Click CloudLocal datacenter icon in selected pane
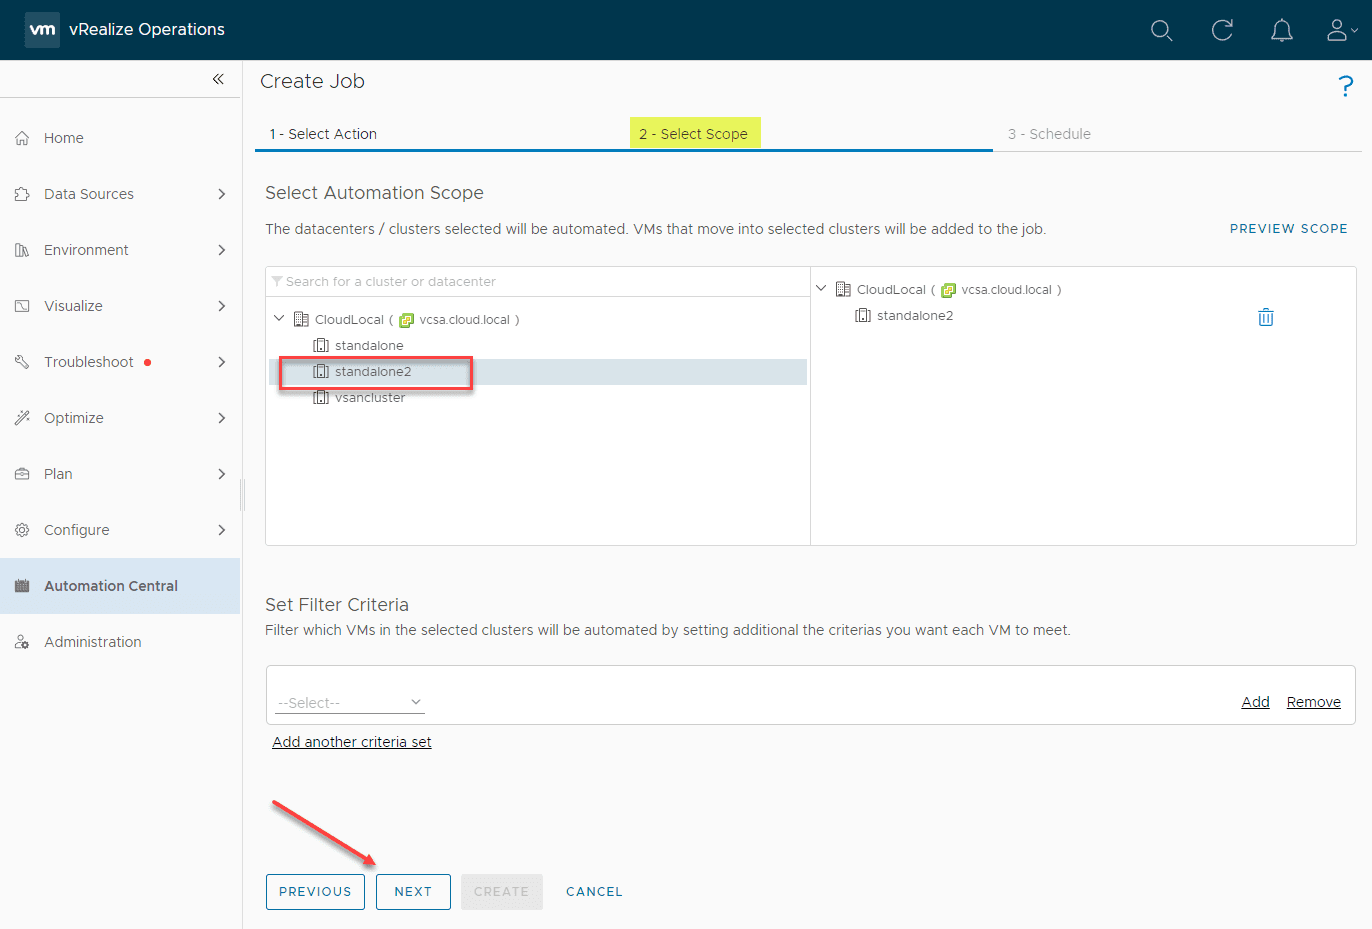Viewport: 1372px width, 929px height. click(843, 290)
